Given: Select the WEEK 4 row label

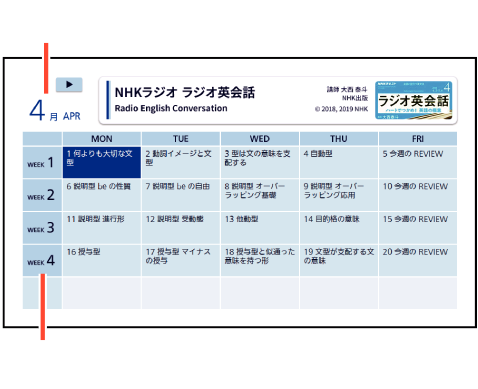Looking at the screenshot, I should 42,260.
